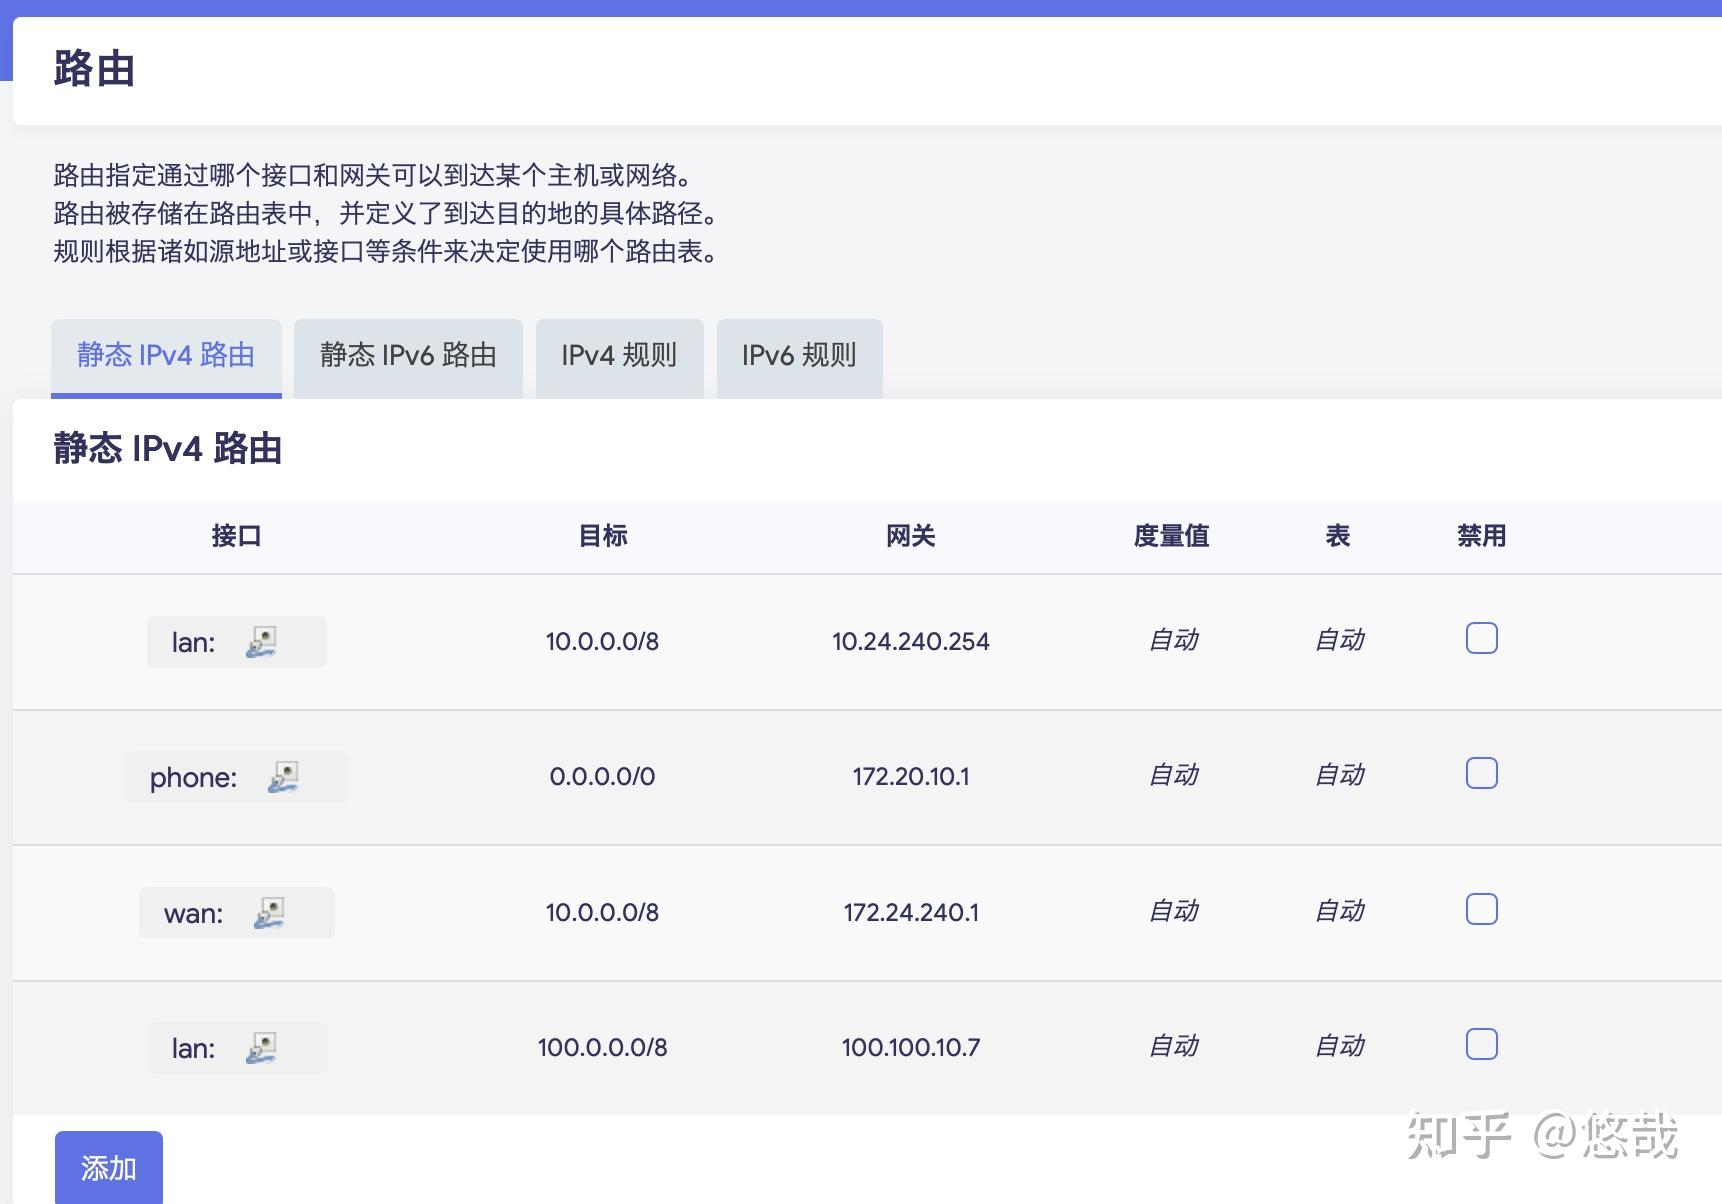Open the IPv4 规则 tab
This screenshot has width=1722, height=1204.
click(x=619, y=357)
